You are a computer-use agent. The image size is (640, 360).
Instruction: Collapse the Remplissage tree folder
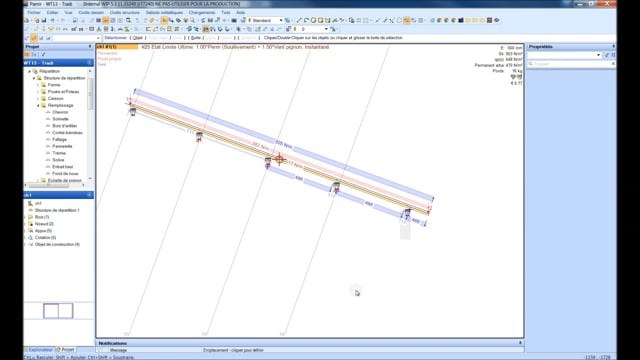point(38,105)
